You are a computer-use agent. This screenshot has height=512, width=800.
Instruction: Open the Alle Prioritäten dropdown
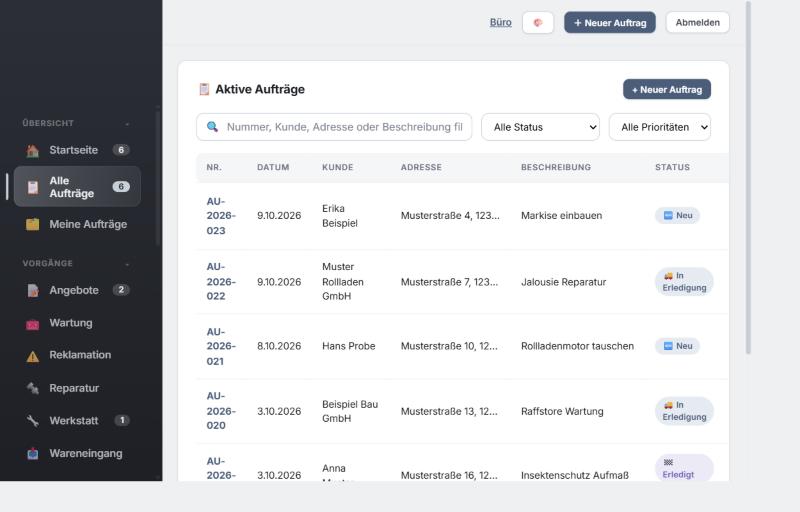660,127
